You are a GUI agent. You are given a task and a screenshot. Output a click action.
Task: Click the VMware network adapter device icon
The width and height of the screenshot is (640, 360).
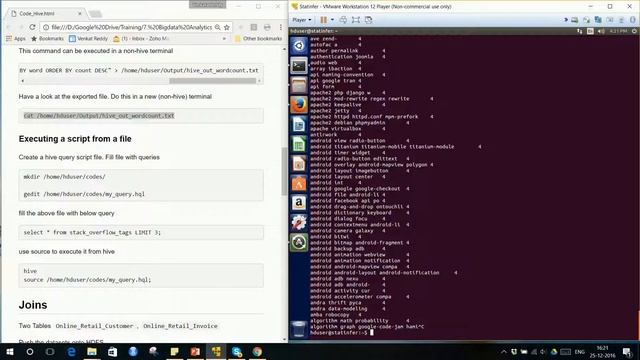(598, 20)
